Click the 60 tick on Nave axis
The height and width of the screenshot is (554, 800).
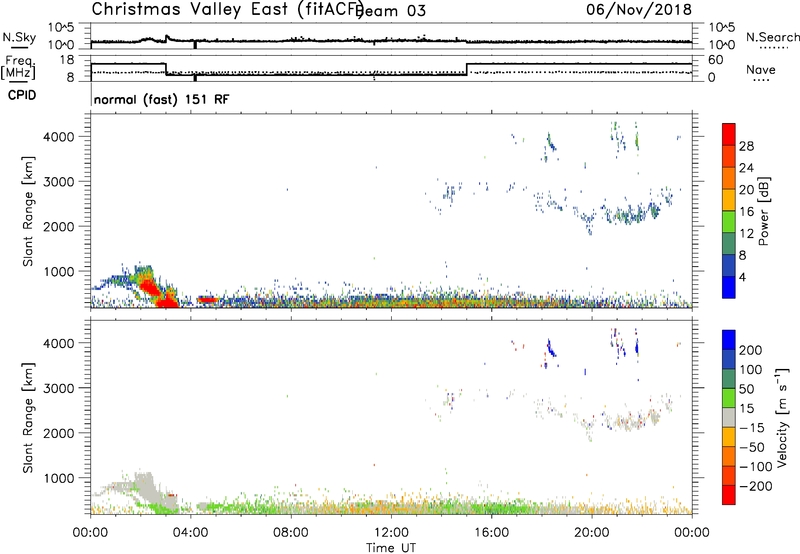tap(716, 60)
